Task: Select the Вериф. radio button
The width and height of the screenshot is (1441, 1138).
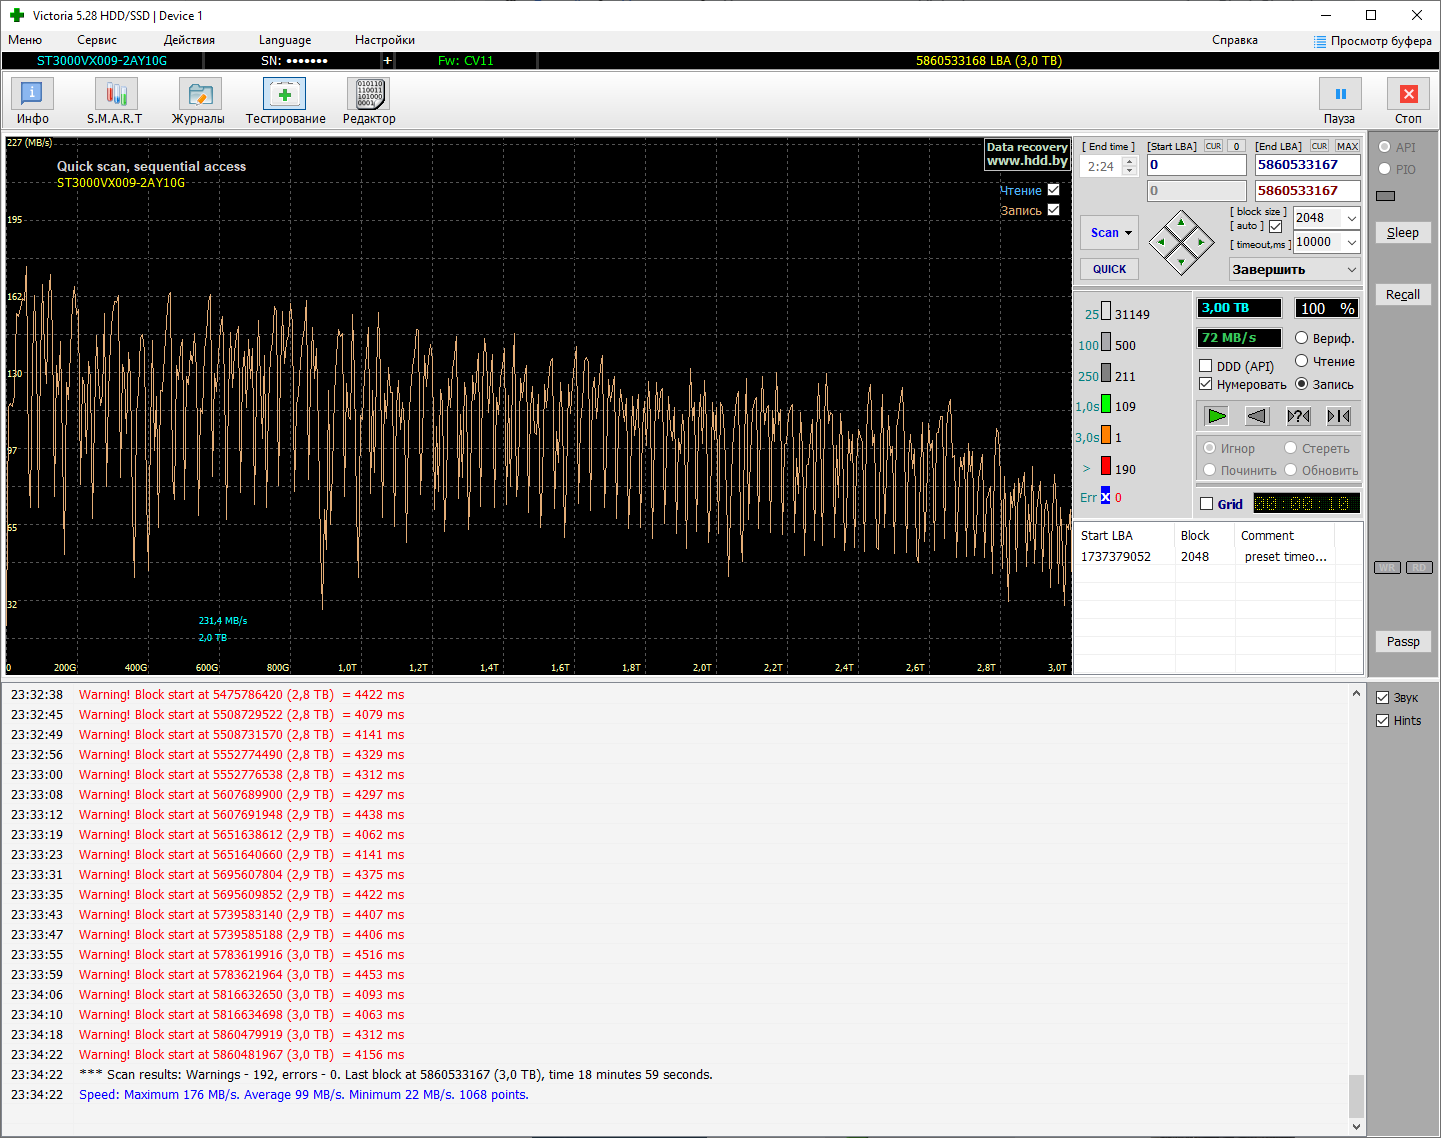Action: tap(1302, 338)
